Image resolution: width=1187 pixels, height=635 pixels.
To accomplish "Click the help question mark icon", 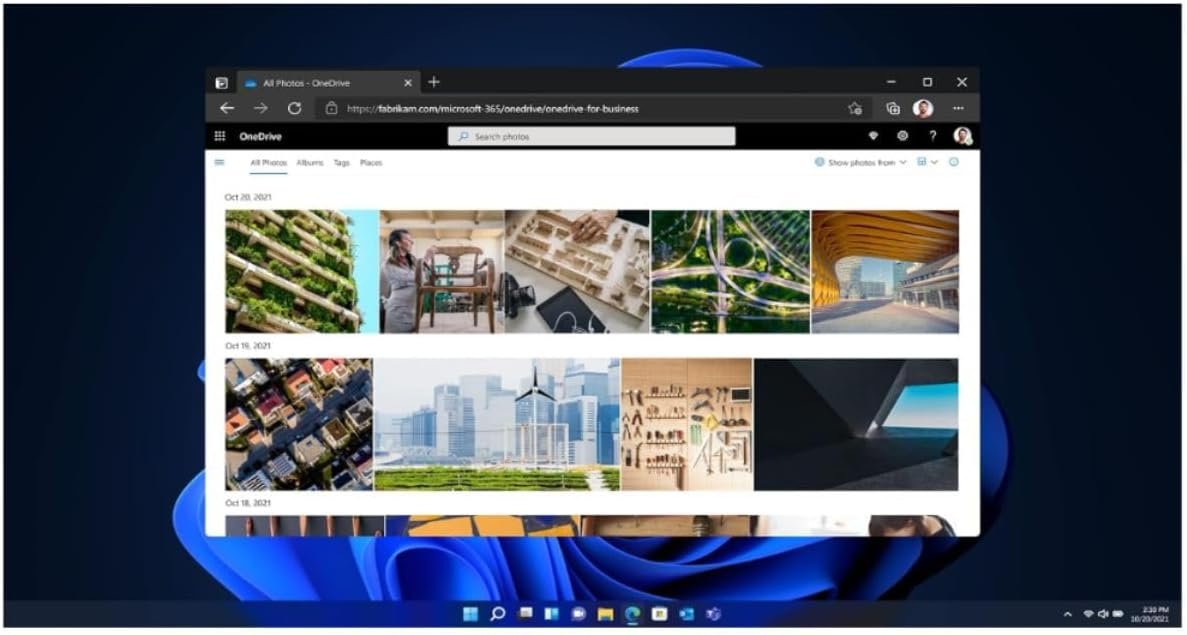I will click(932, 136).
